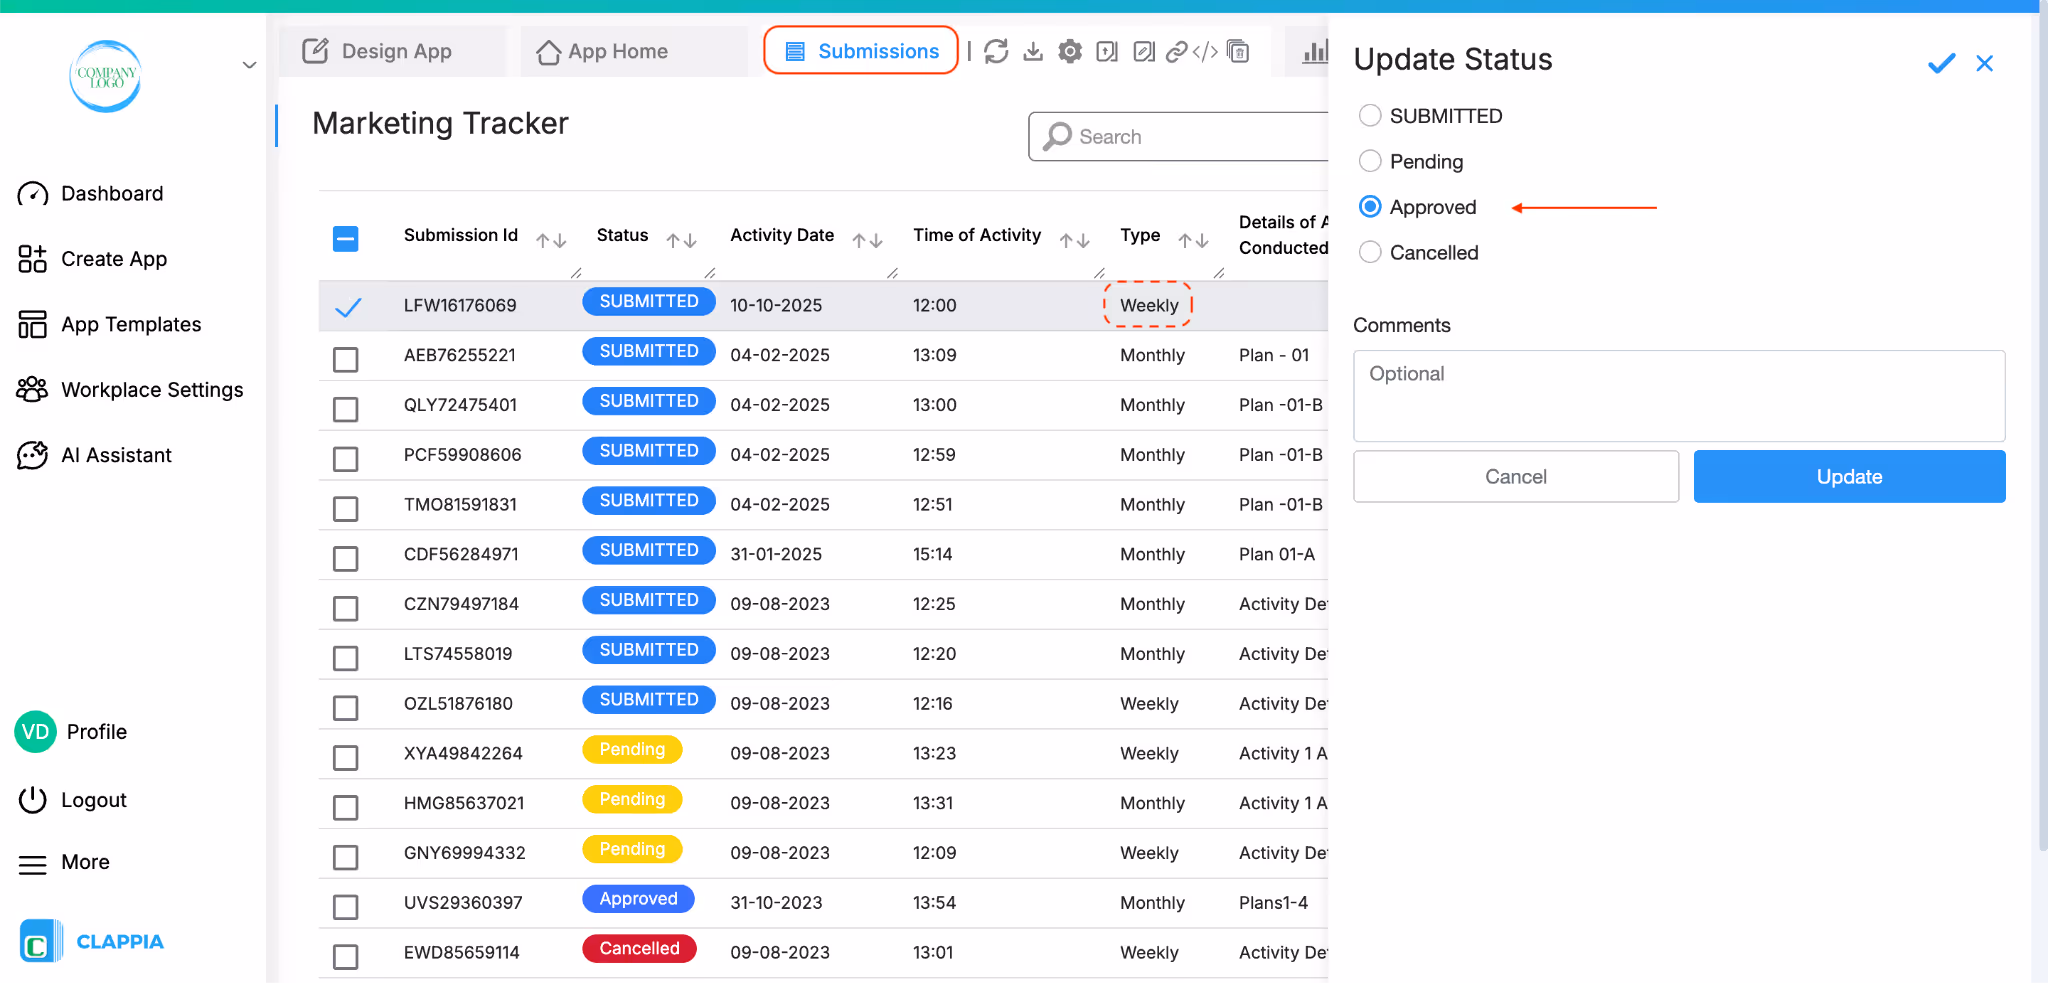Select the Cancelled radio option
The width and height of the screenshot is (2048, 983).
tap(1370, 252)
